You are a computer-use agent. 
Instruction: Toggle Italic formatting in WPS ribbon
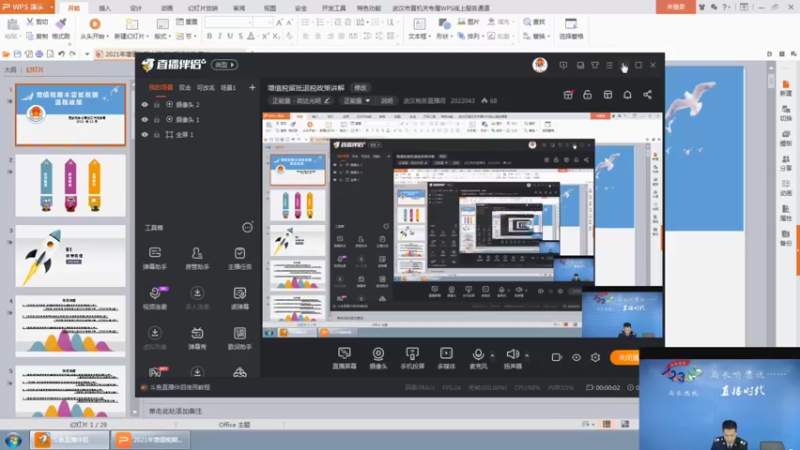[x=220, y=36]
